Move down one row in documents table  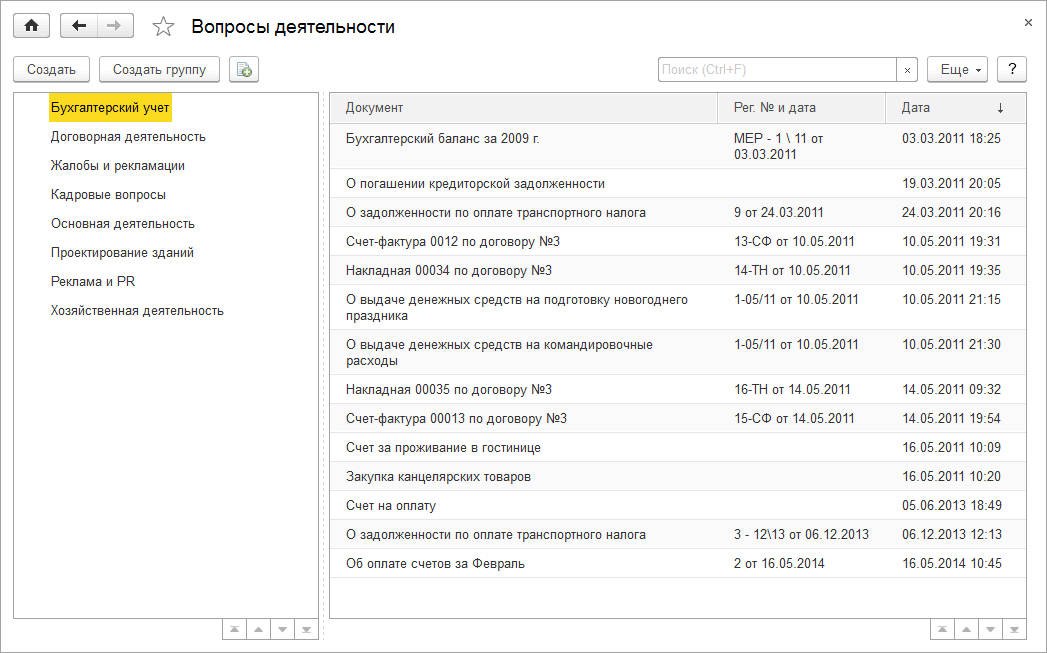point(990,630)
